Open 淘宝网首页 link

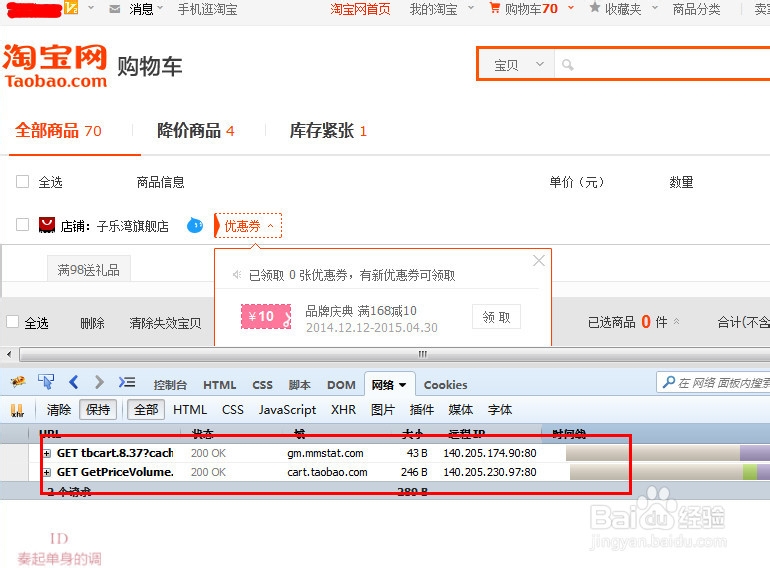click(x=360, y=9)
